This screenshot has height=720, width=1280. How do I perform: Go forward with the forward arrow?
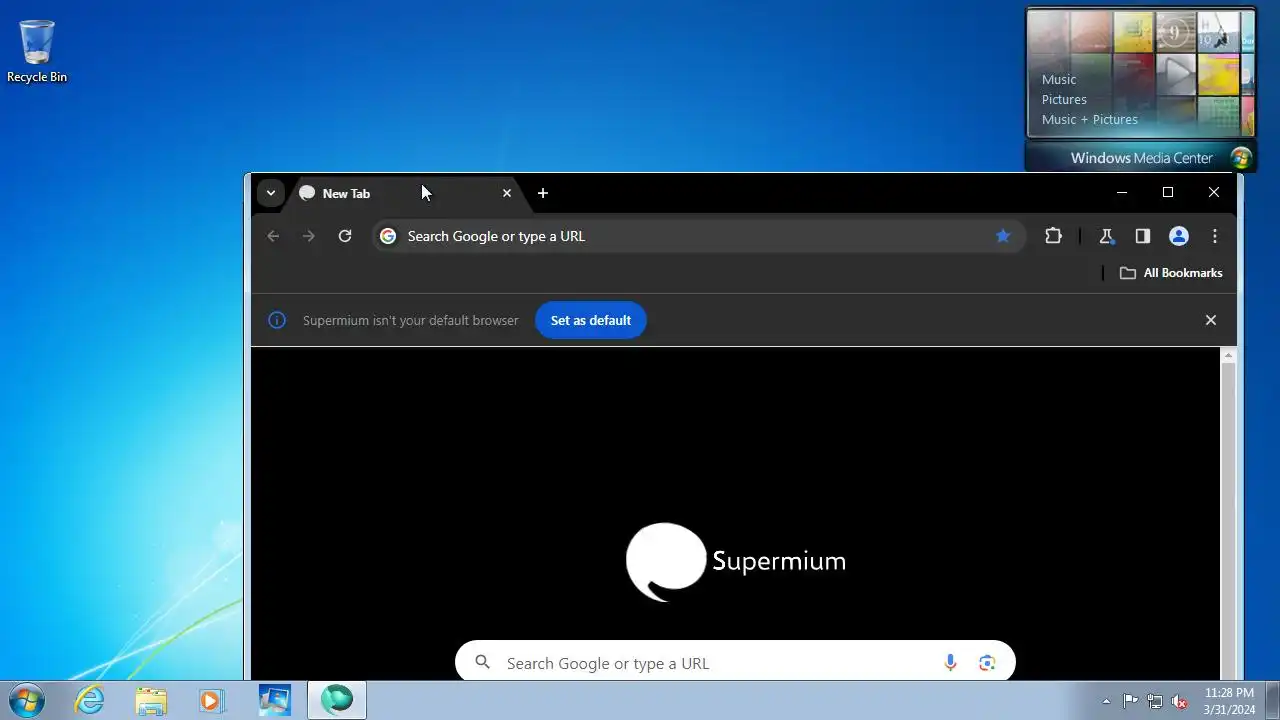point(309,236)
